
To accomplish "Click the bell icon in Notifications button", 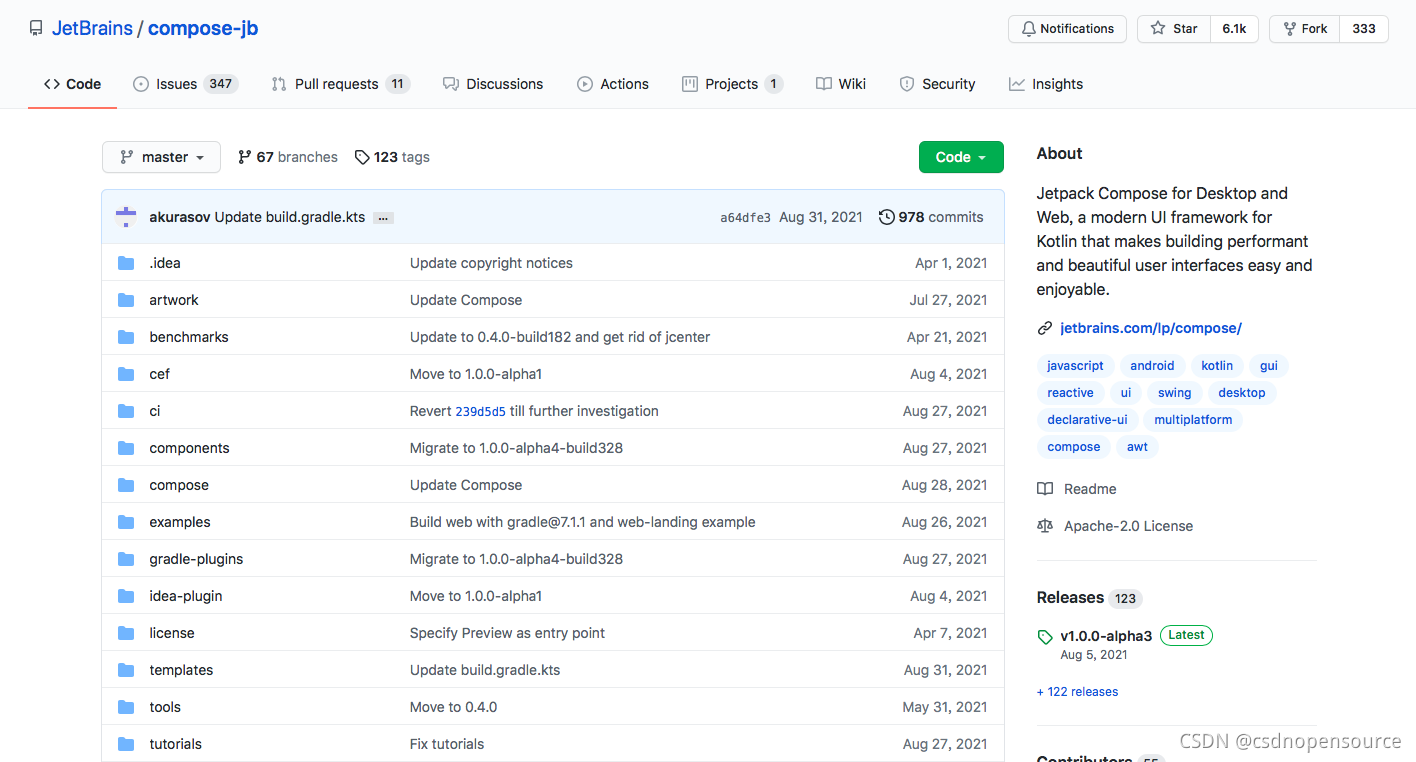I will coord(1028,29).
